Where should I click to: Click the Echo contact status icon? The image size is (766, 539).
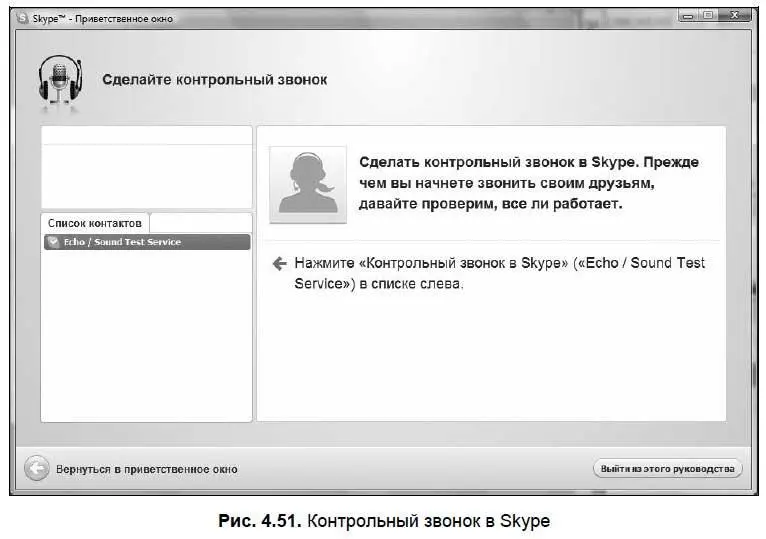click(53, 242)
